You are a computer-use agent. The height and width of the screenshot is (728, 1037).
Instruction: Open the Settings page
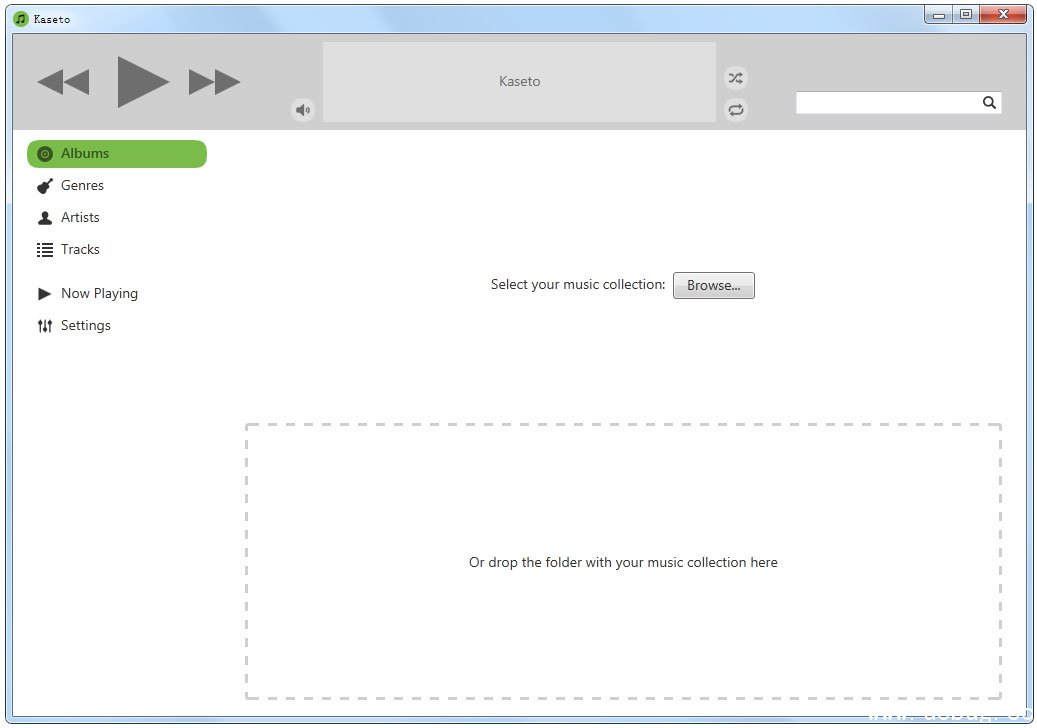85,326
